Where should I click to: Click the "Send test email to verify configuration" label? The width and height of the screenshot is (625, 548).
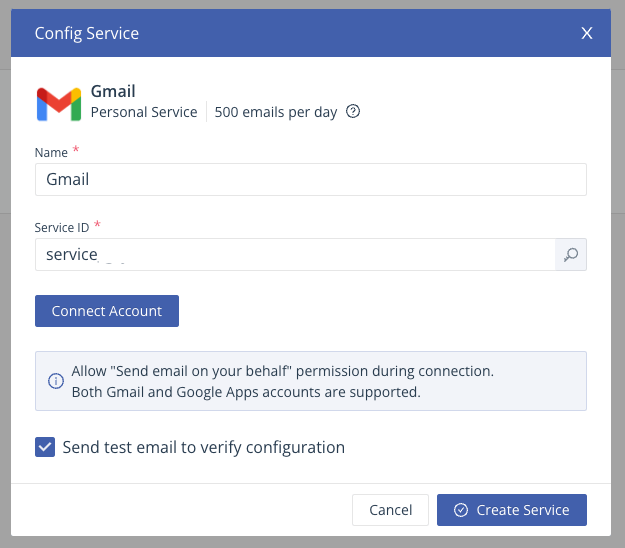click(204, 448)
